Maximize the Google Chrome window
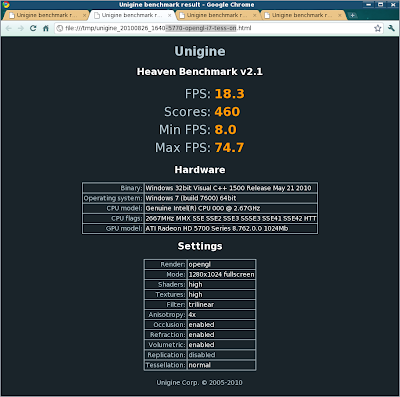400x397 pixels. [x=380, y=5]
